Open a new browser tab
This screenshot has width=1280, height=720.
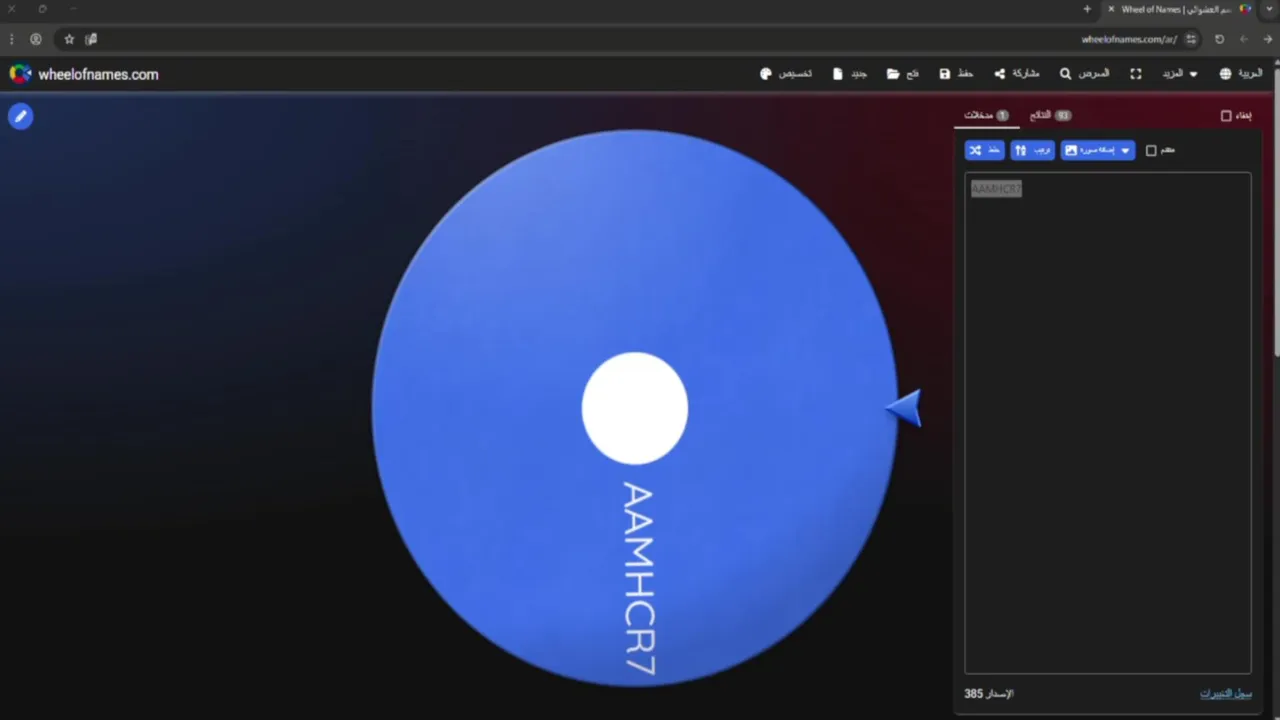click(1087, 9)
